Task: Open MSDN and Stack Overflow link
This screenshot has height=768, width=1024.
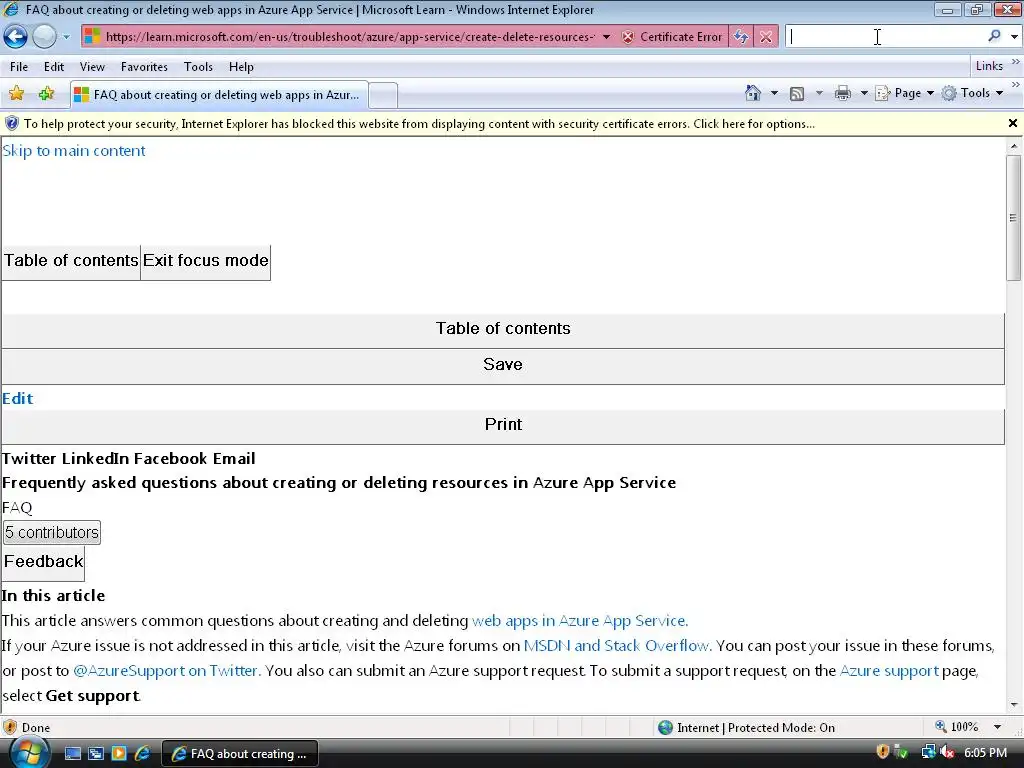Action: click(617, 646)
